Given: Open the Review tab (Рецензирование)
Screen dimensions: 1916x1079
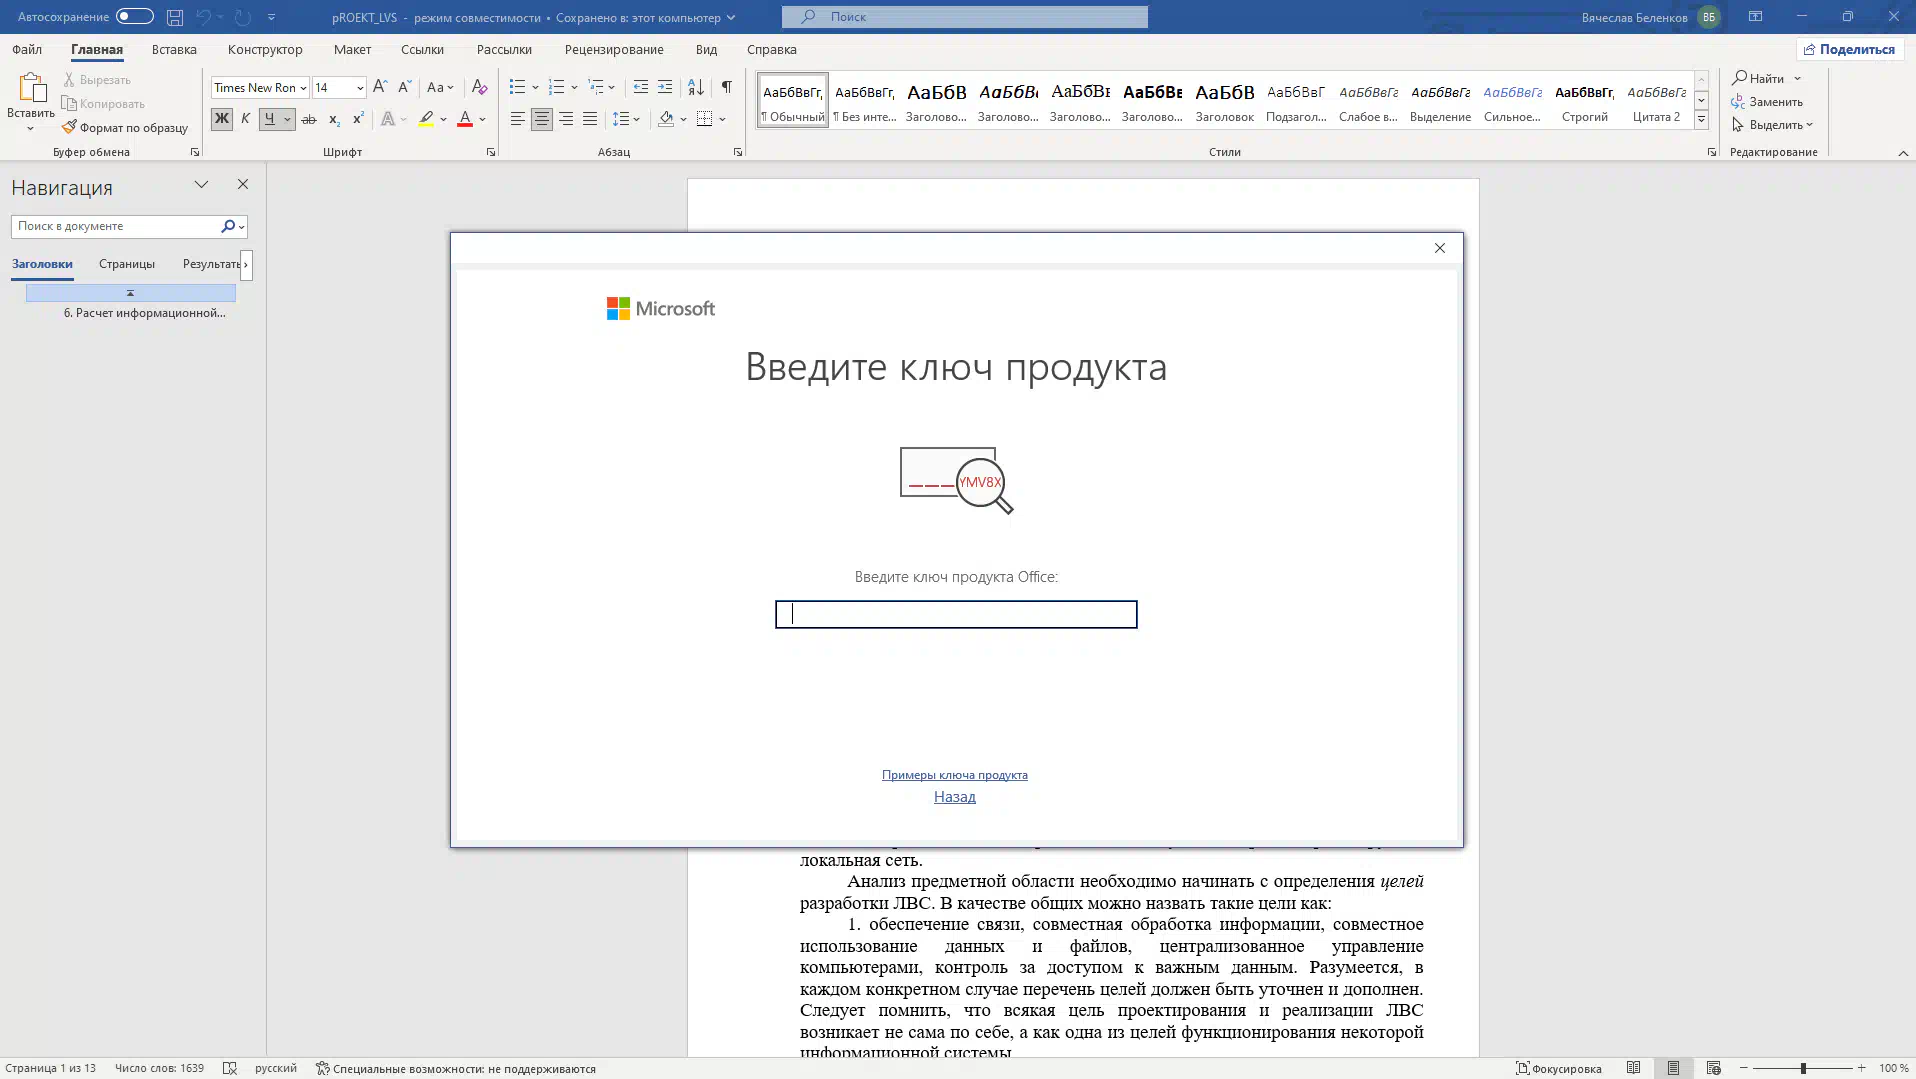Looking at the screenshot, I should coord(614,49).
